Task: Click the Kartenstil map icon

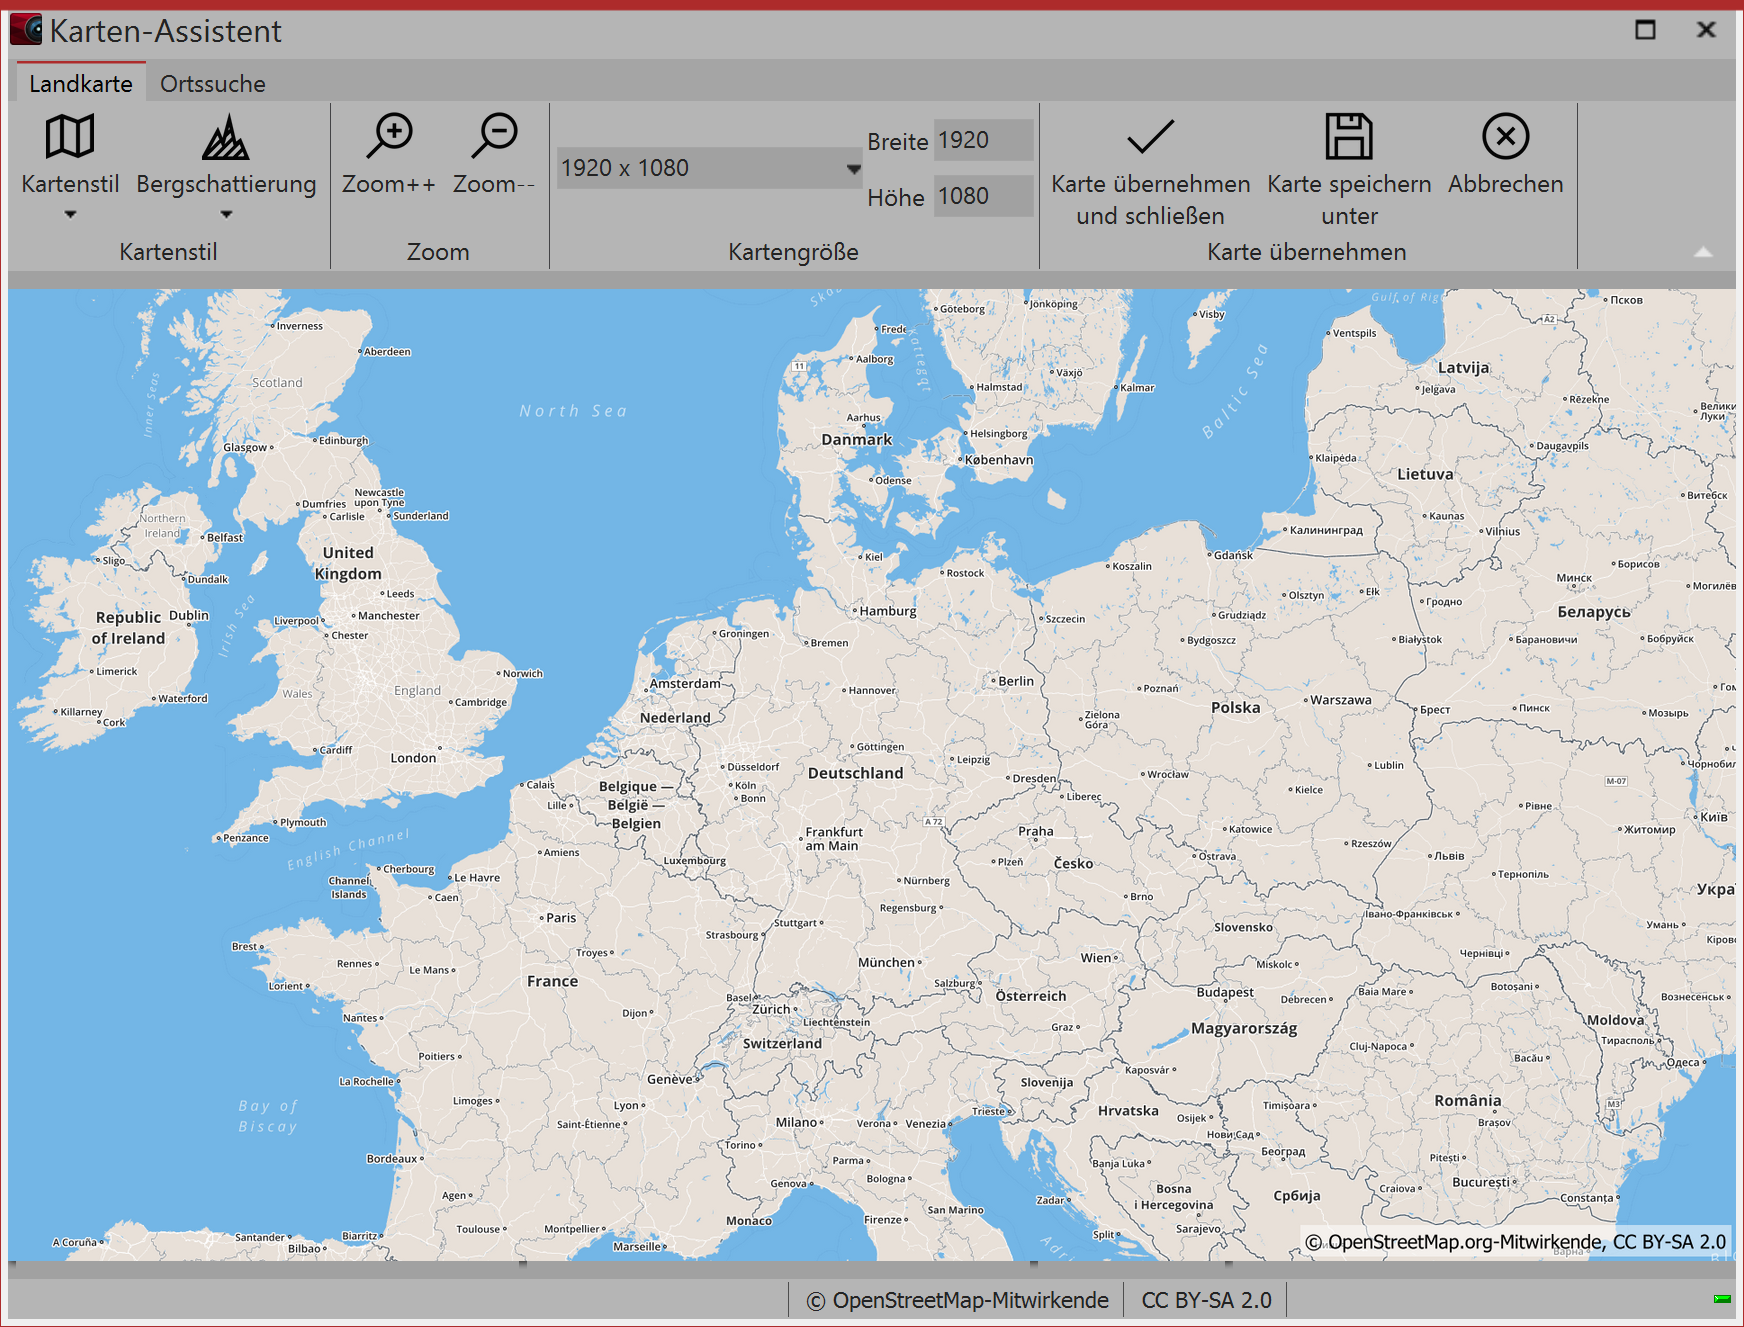Action: (x=70, y=137)
